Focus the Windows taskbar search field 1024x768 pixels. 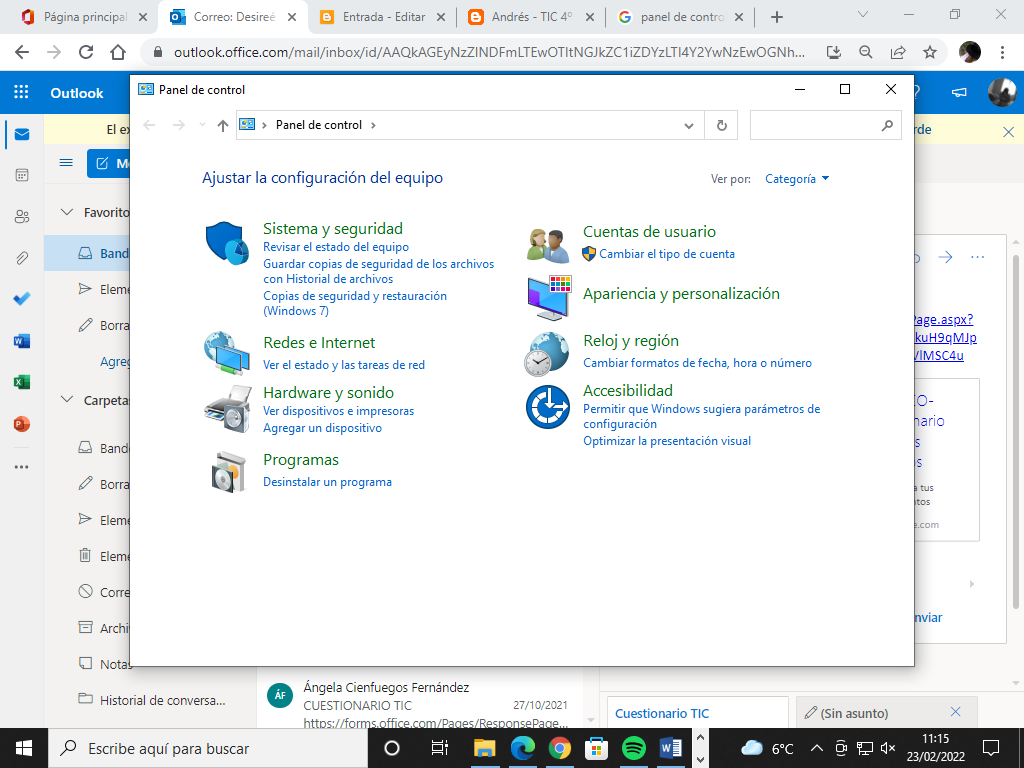[x=208, y=748]
